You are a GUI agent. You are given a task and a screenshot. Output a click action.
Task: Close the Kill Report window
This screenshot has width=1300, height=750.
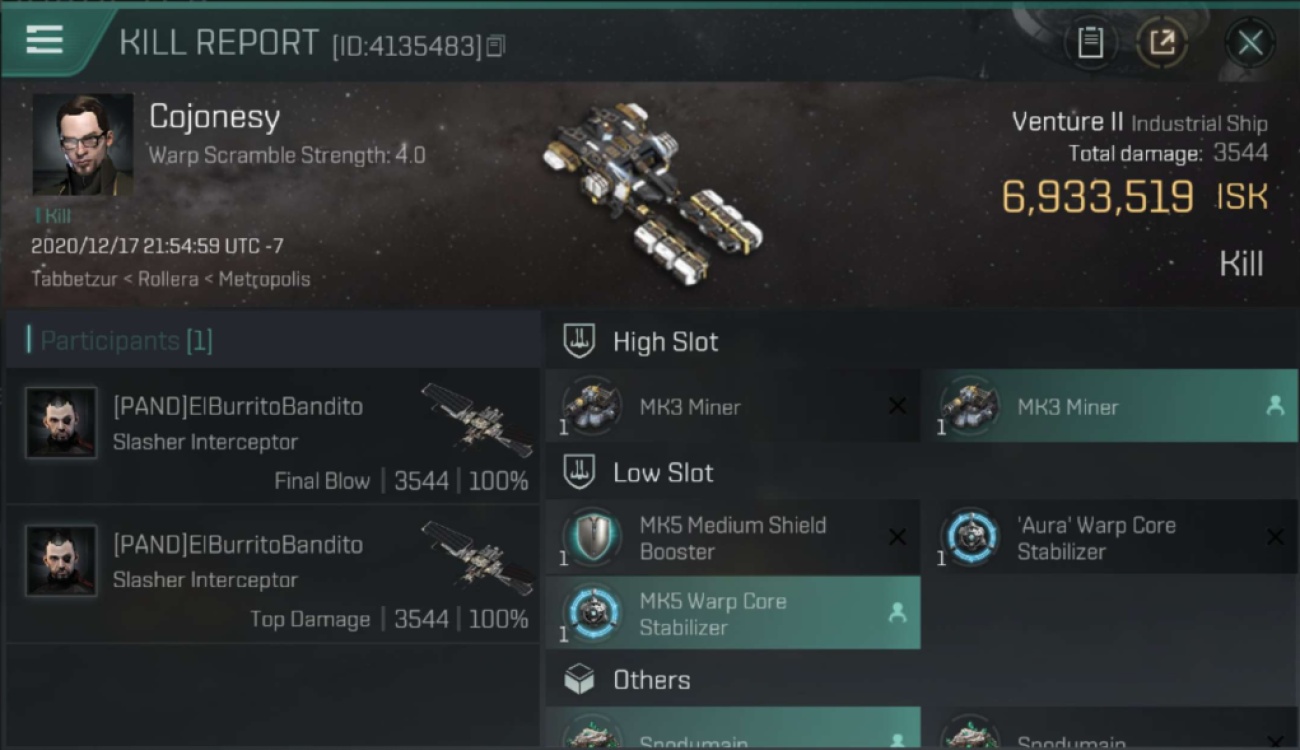pos(1250,43)
